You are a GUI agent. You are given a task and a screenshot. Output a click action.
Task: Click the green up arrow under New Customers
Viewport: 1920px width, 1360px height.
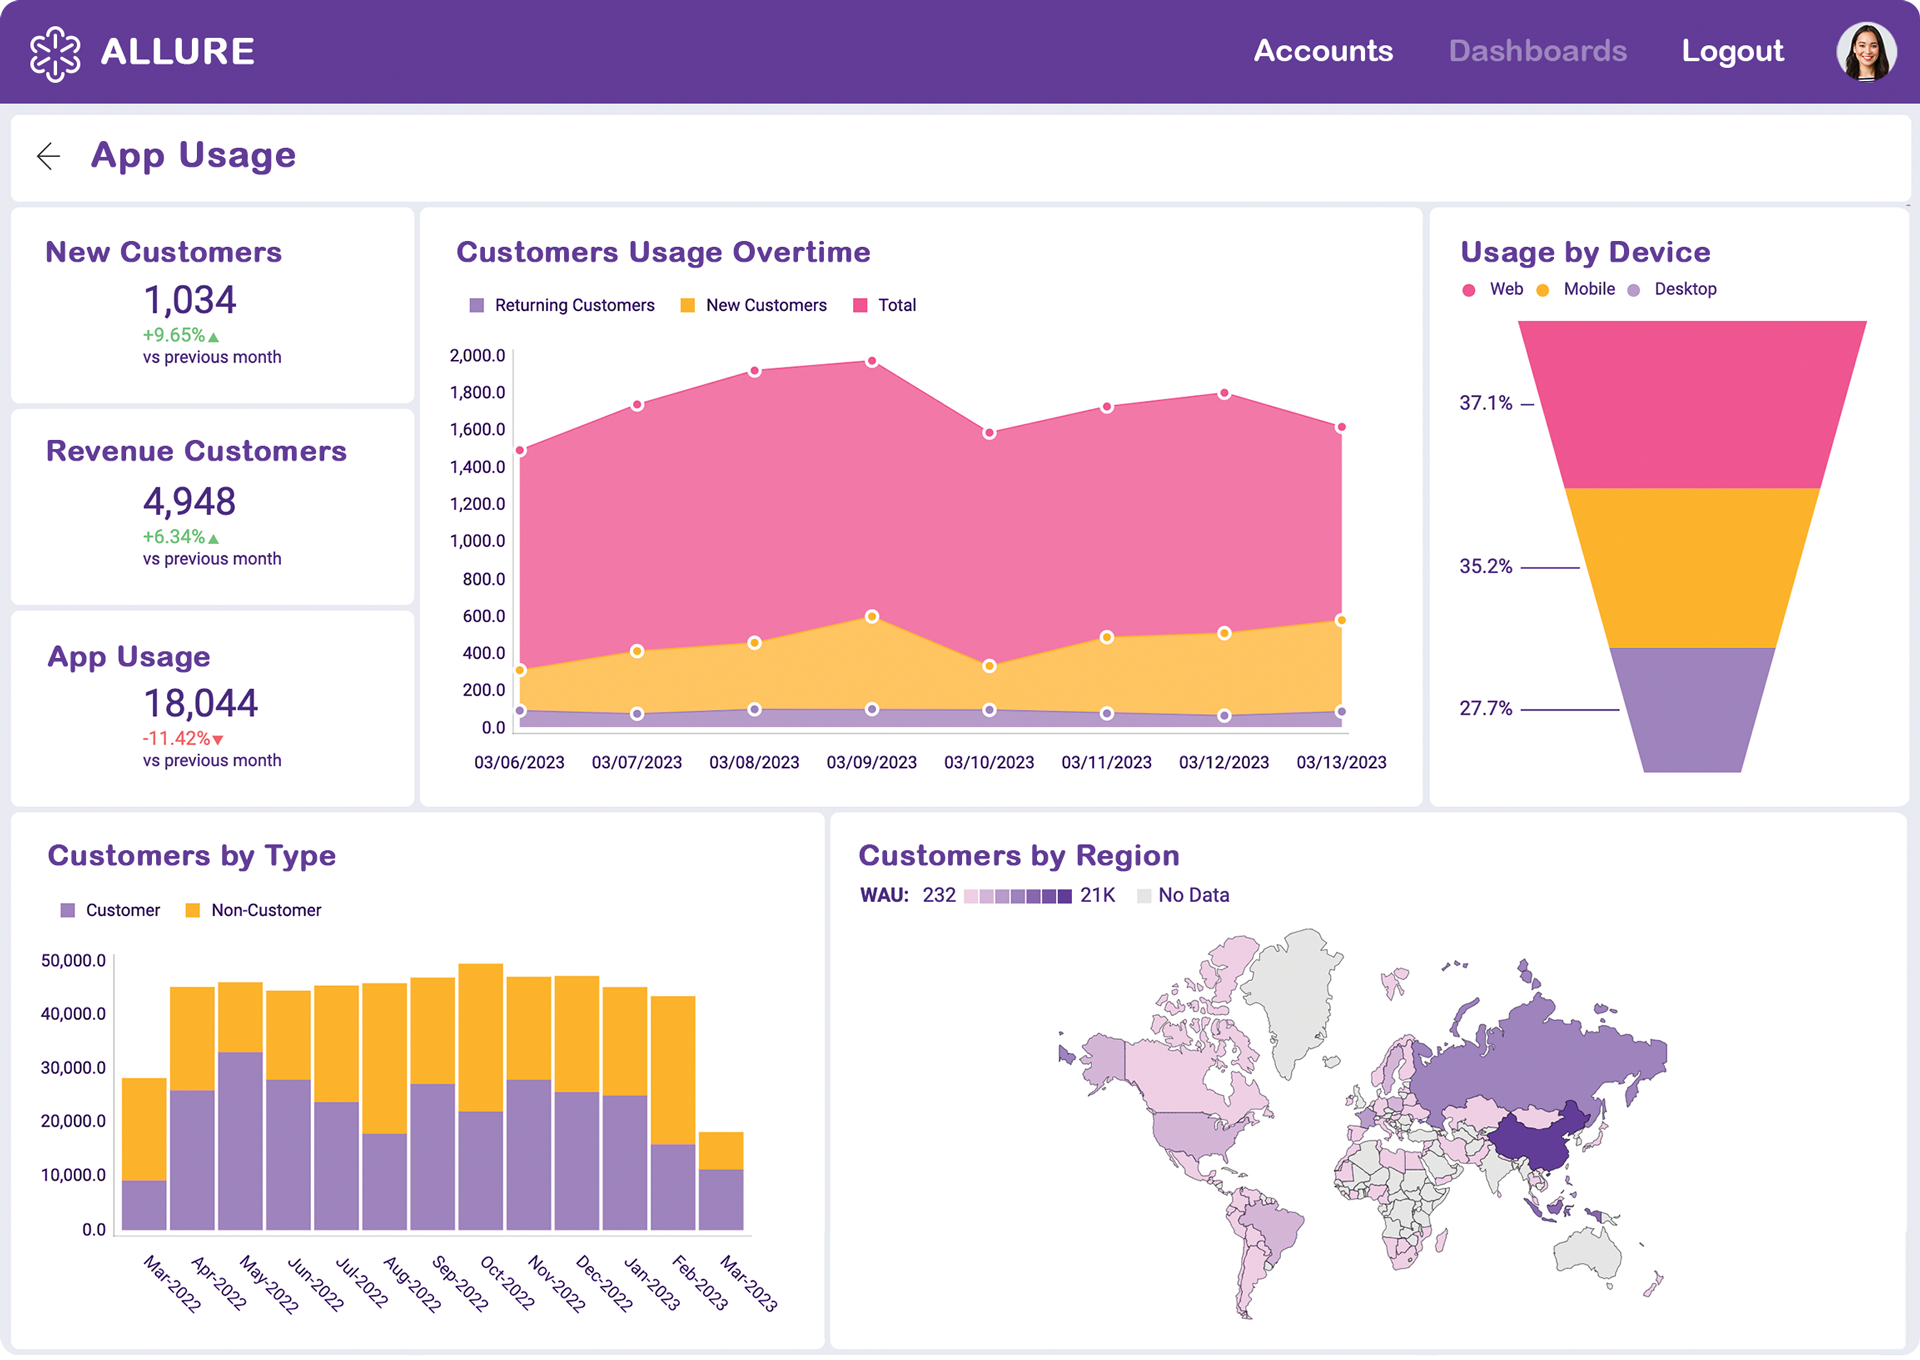point(214,336)
